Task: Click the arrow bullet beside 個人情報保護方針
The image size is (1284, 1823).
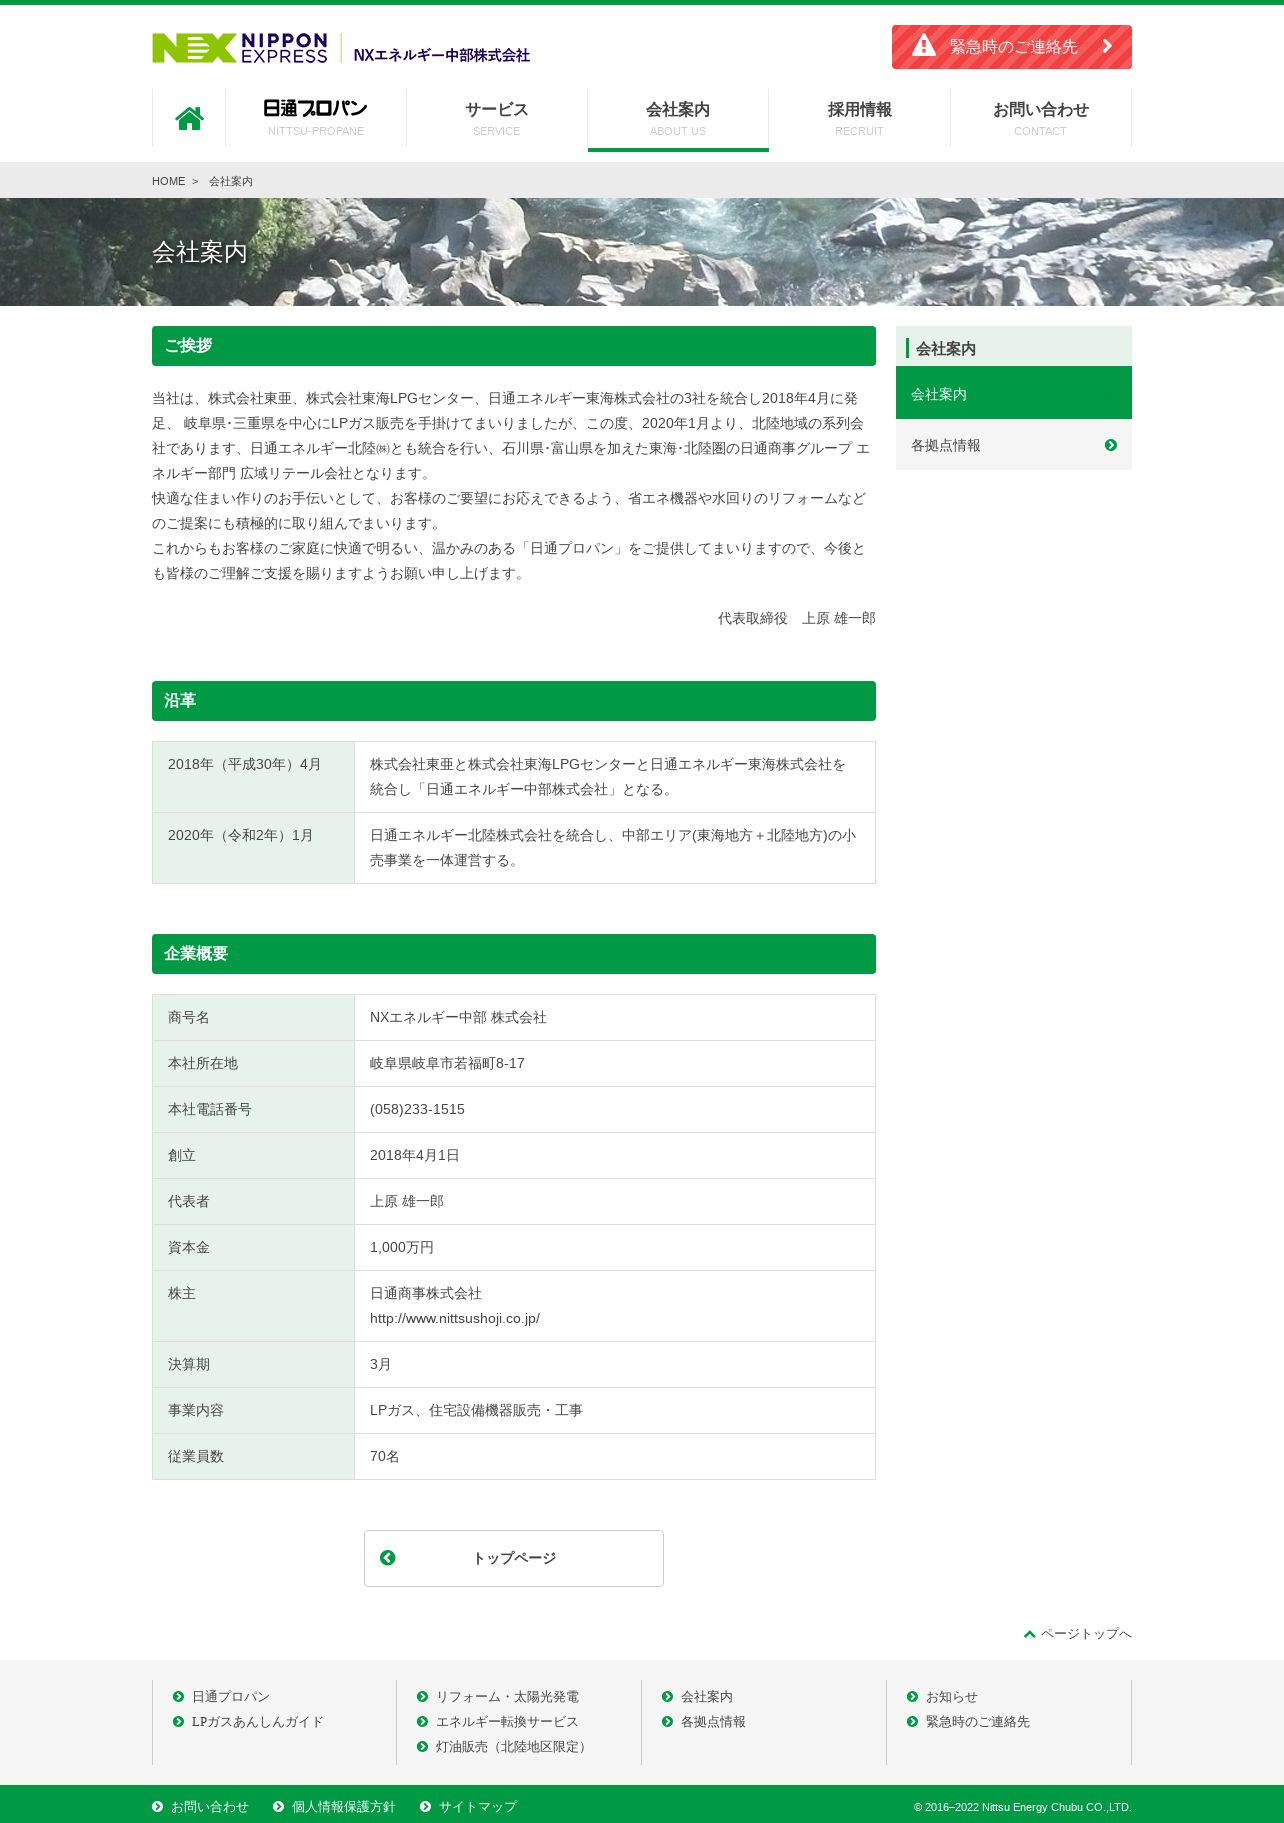Action: pyautogui.click(x=278, y=1807)
